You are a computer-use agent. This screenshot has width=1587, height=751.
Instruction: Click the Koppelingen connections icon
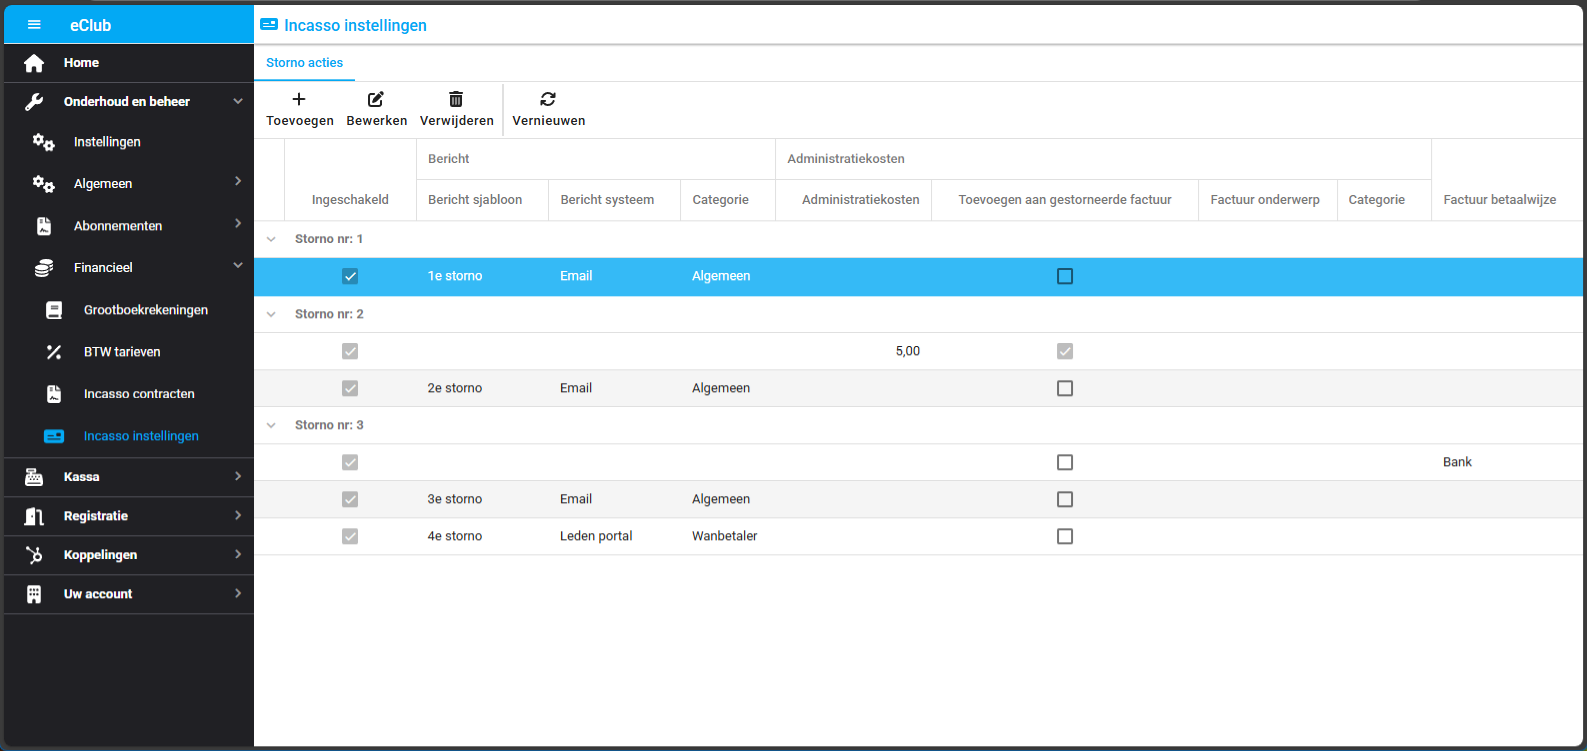[x=34, y=555]
